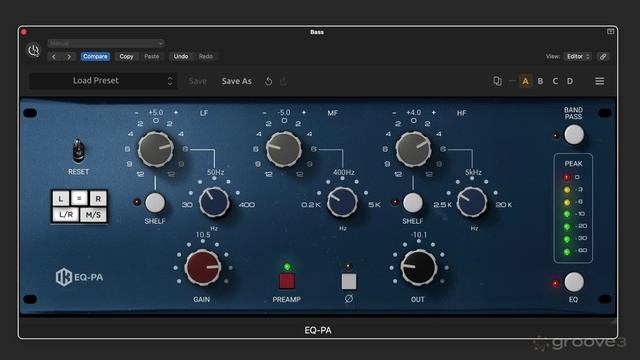Switch to M/S processing mode
This screenshot has height=360, width=640.
click(x=93, y=215)
